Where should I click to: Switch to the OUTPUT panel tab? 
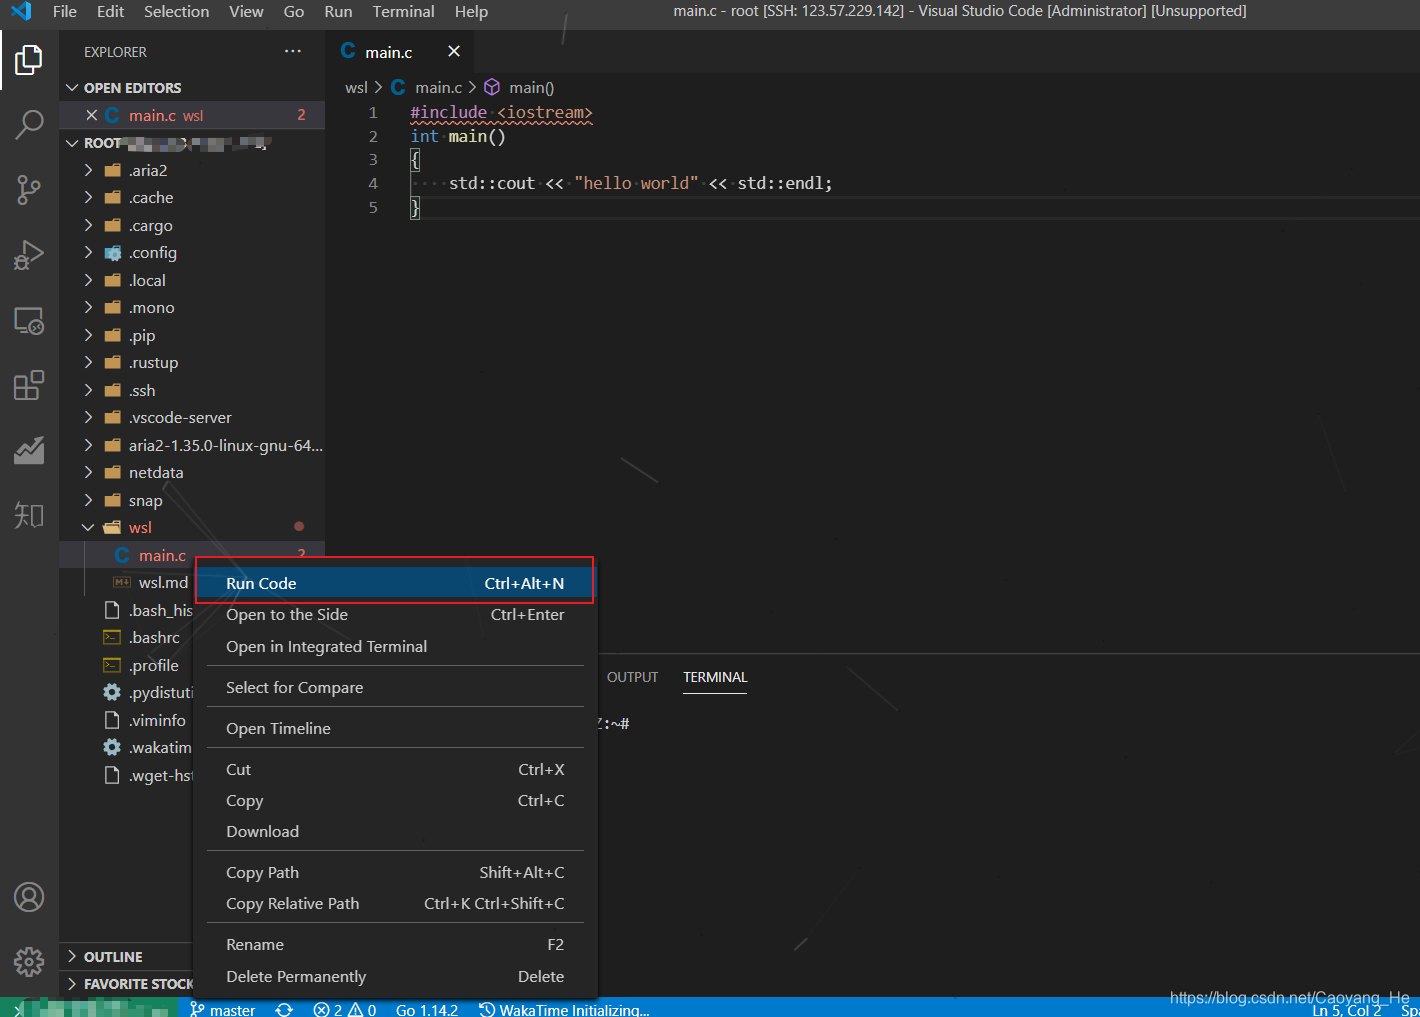(x=632, y=677)
